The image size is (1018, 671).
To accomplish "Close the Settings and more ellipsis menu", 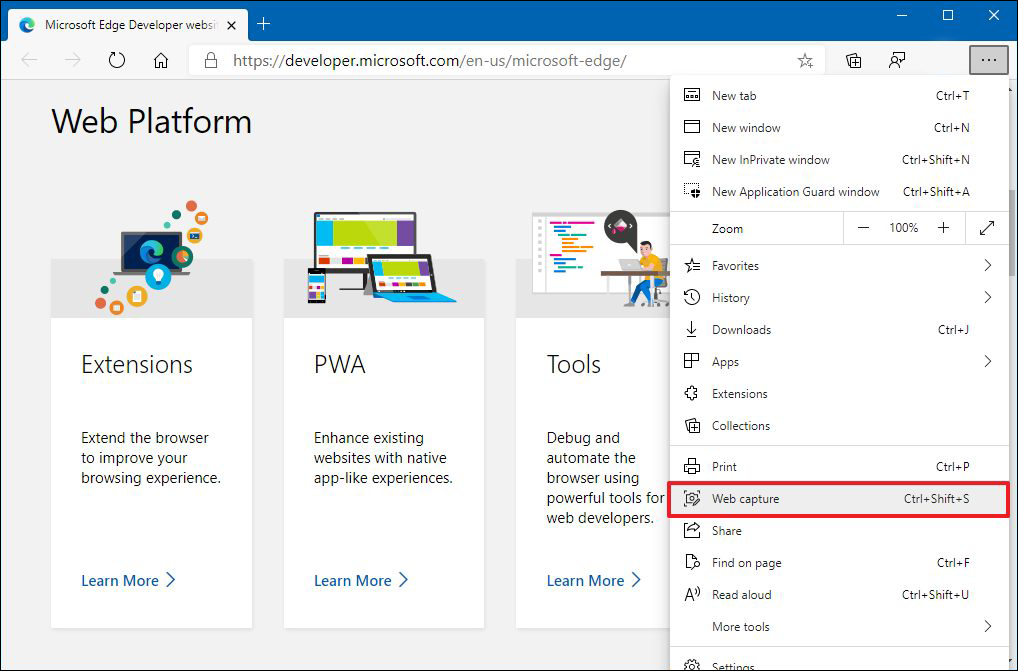I will click(x=989, y=60).
